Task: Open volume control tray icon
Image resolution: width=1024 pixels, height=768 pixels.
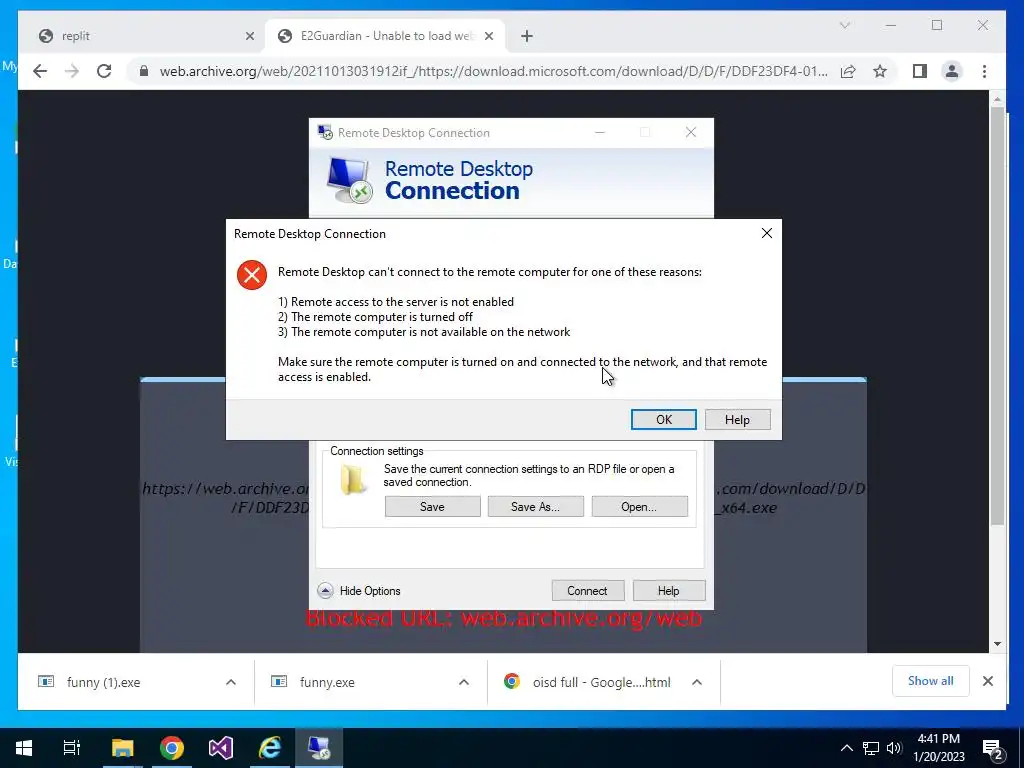Action: (x=894, y=748)
